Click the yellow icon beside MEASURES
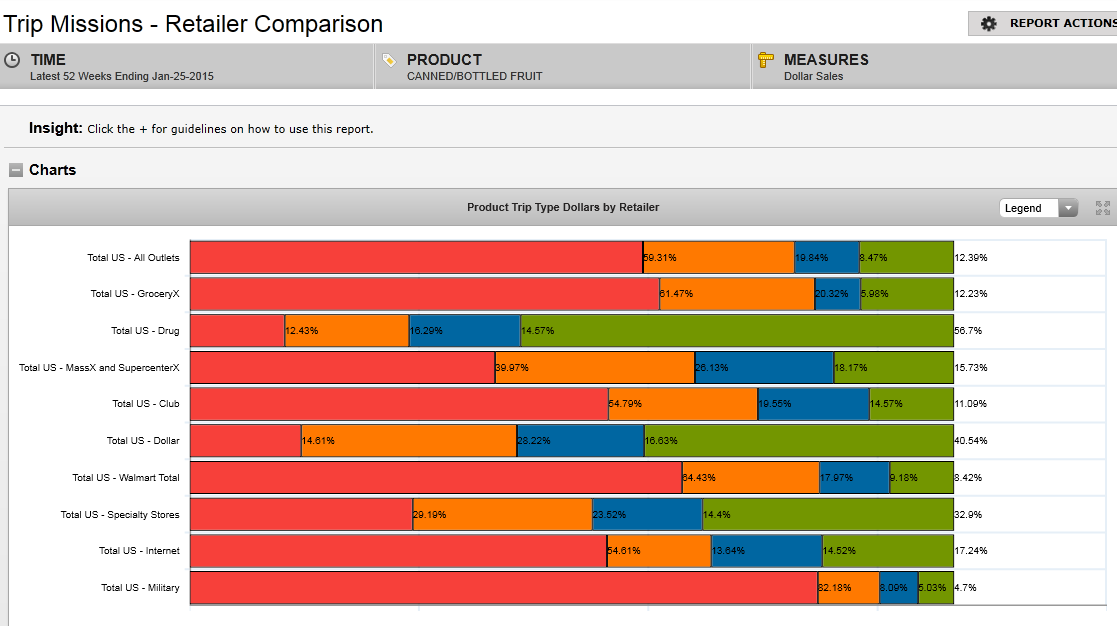Screen dimensions: 1117x626 click(x=766, y=60)
